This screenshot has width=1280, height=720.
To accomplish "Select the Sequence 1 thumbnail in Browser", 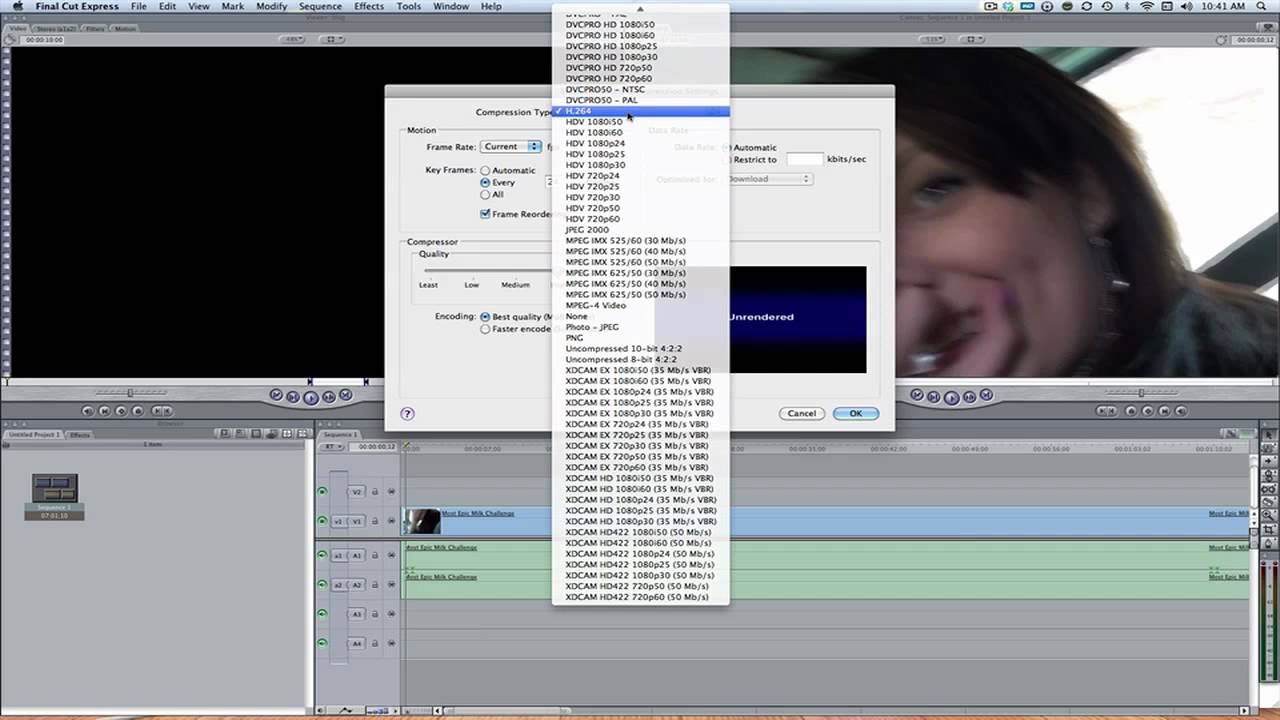I will point(55,488).
